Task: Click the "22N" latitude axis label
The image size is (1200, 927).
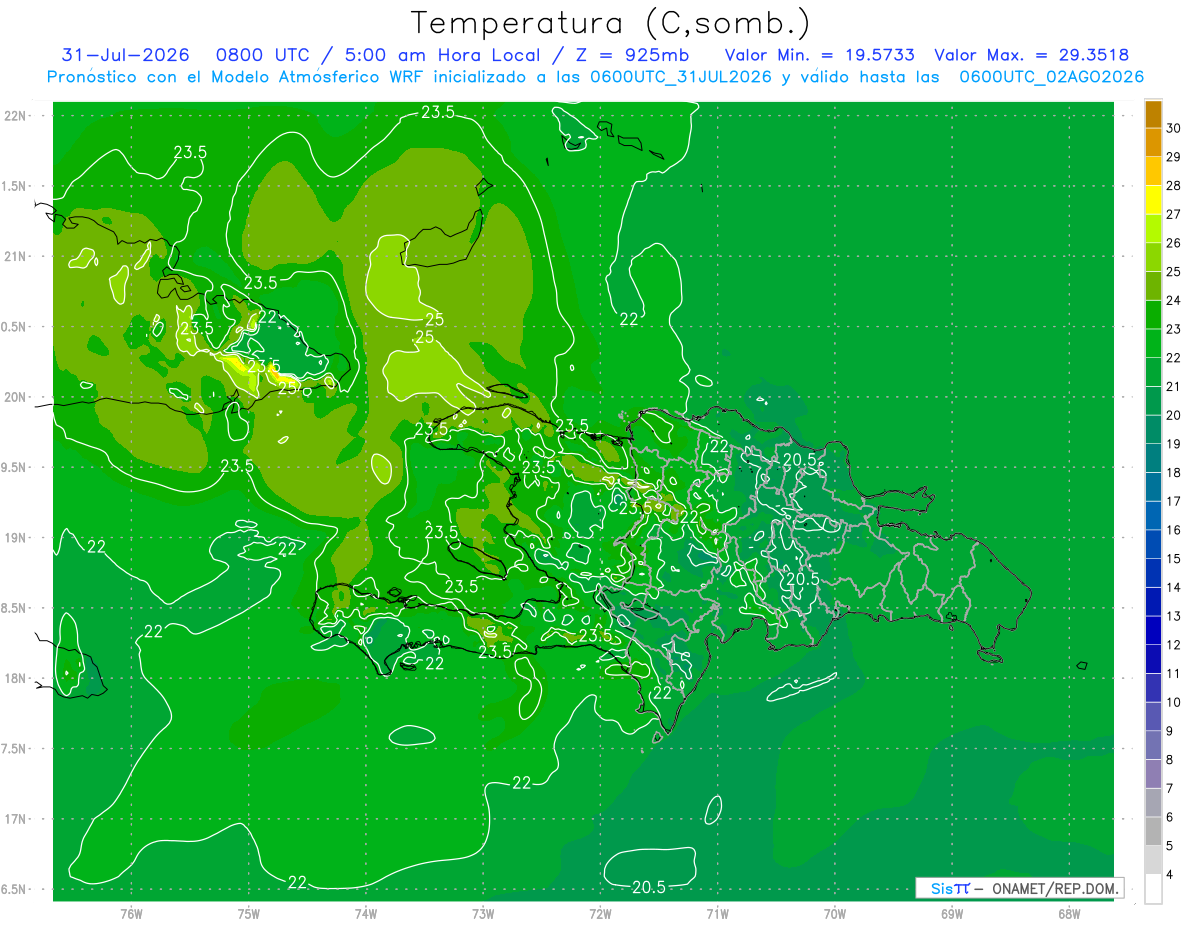Action: point(16,115)
